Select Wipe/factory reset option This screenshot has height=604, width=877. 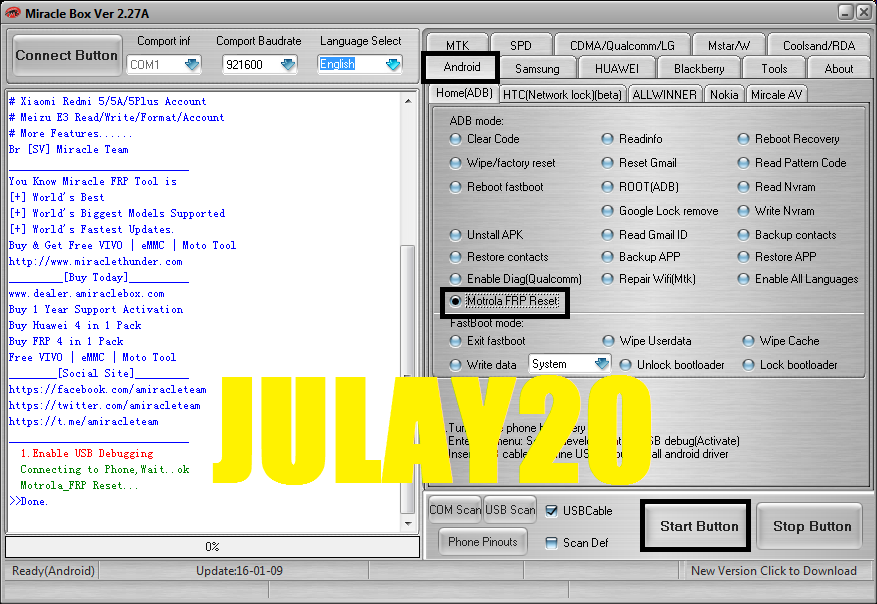(456, 163)
